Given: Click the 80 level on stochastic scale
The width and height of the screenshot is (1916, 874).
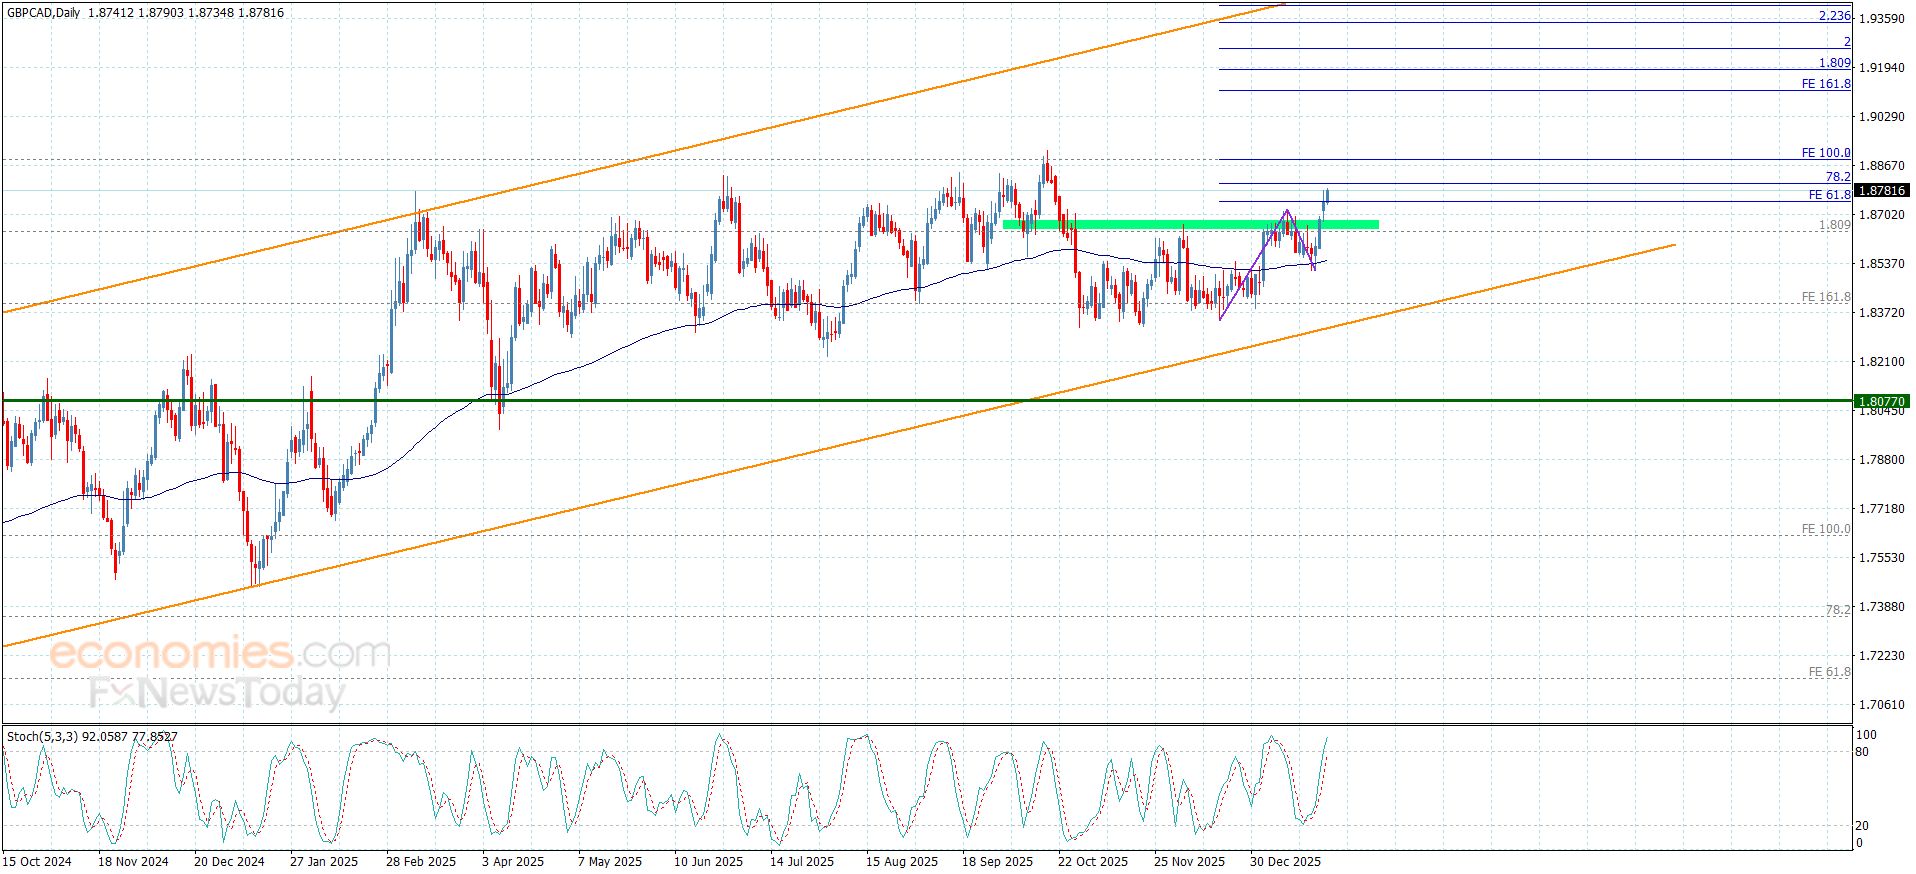Looking at the screenshot, I should [x=1861, y=752].
